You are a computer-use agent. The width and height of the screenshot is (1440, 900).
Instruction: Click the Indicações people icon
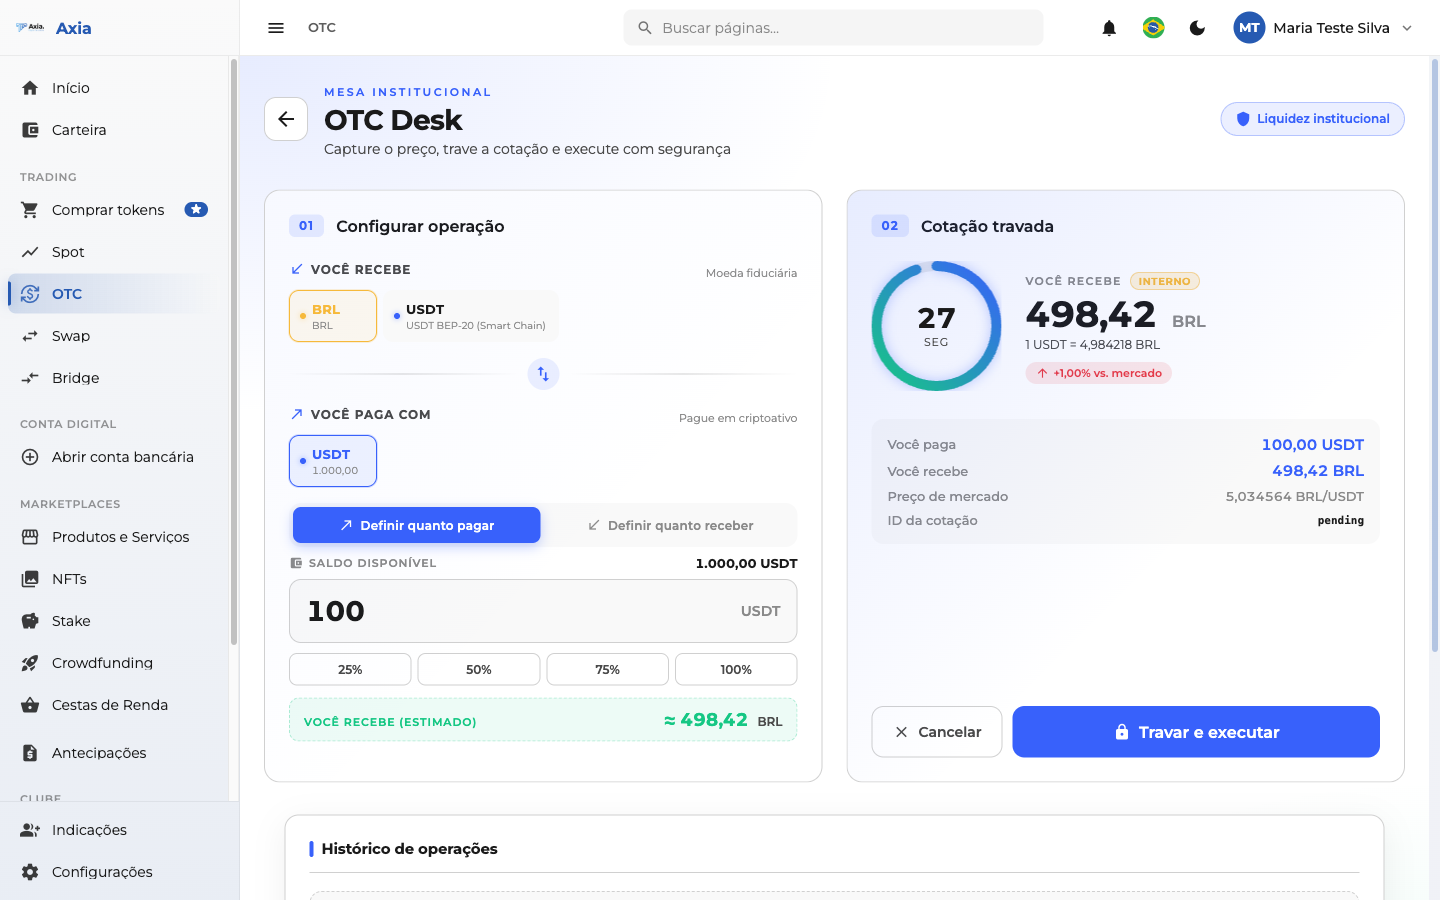tap(30, 830)
